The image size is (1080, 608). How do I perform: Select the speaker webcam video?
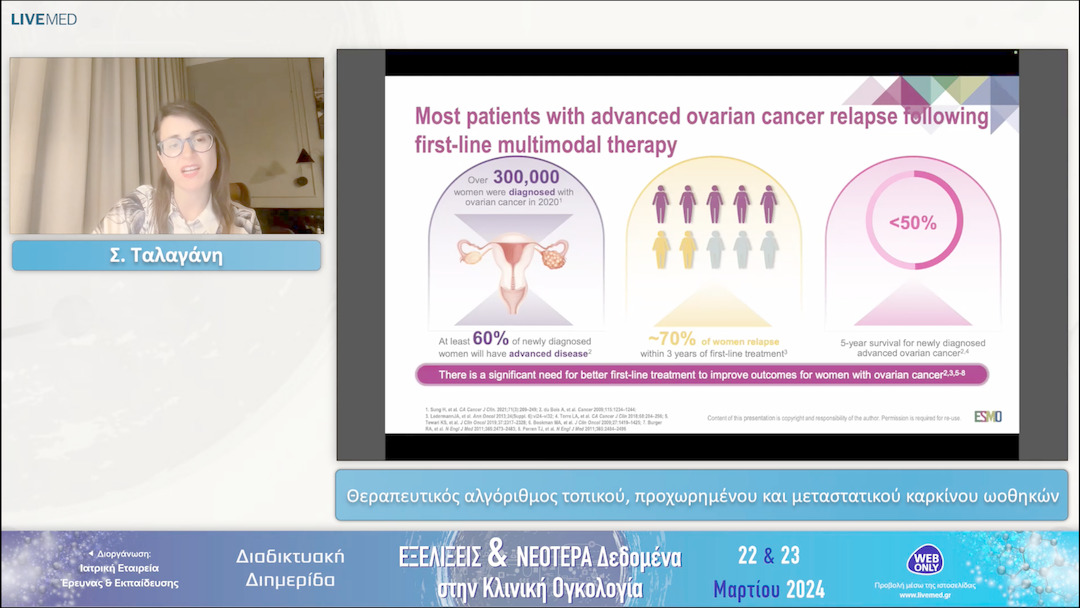pyautogui.click(x=167, y=146)
